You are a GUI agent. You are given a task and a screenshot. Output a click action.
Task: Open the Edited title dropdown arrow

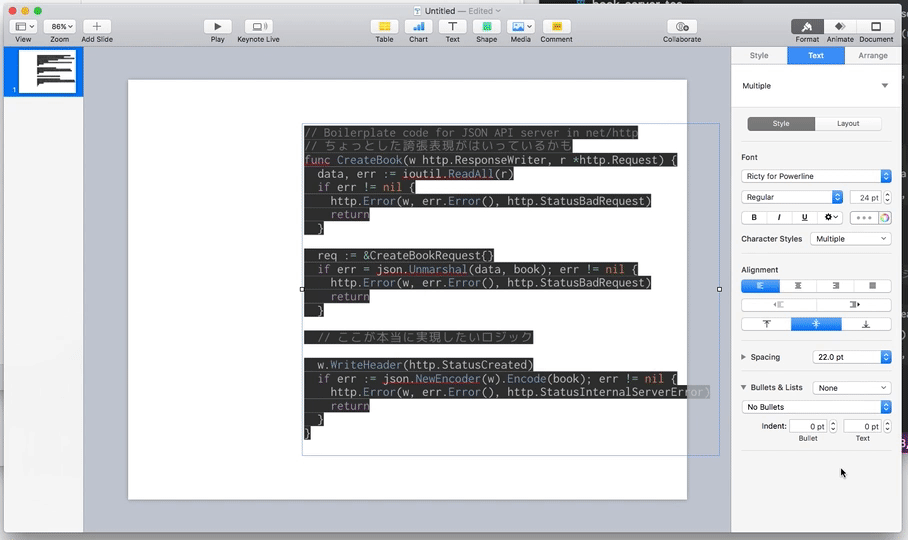pyautogui.click(x=498, y=10)
